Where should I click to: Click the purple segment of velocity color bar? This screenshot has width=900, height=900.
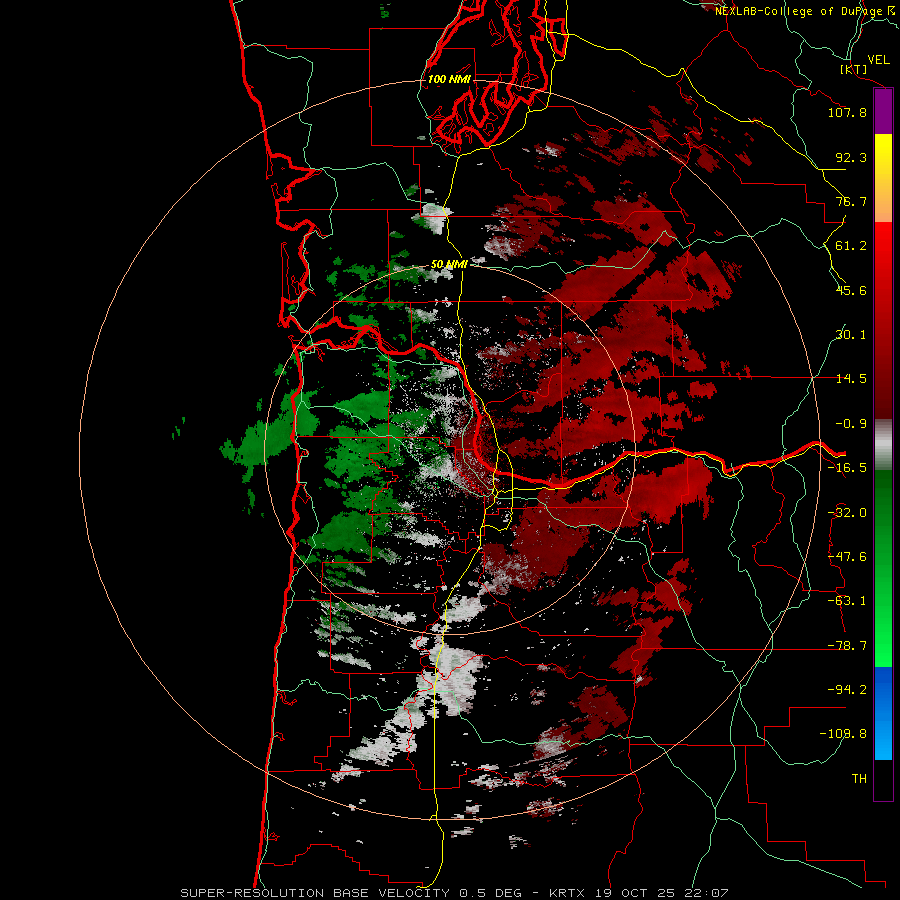point(883,112)
